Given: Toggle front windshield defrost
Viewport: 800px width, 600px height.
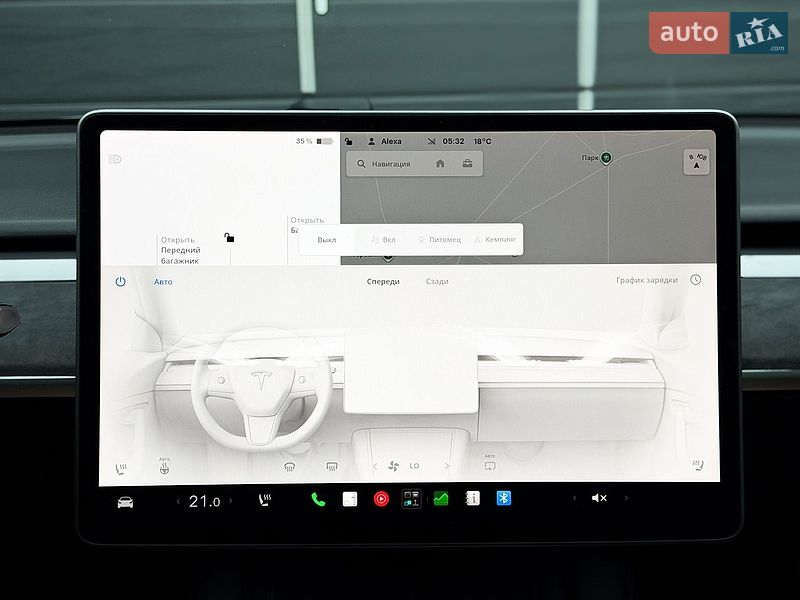Looking at the screenshot, I should coord(289,466).
